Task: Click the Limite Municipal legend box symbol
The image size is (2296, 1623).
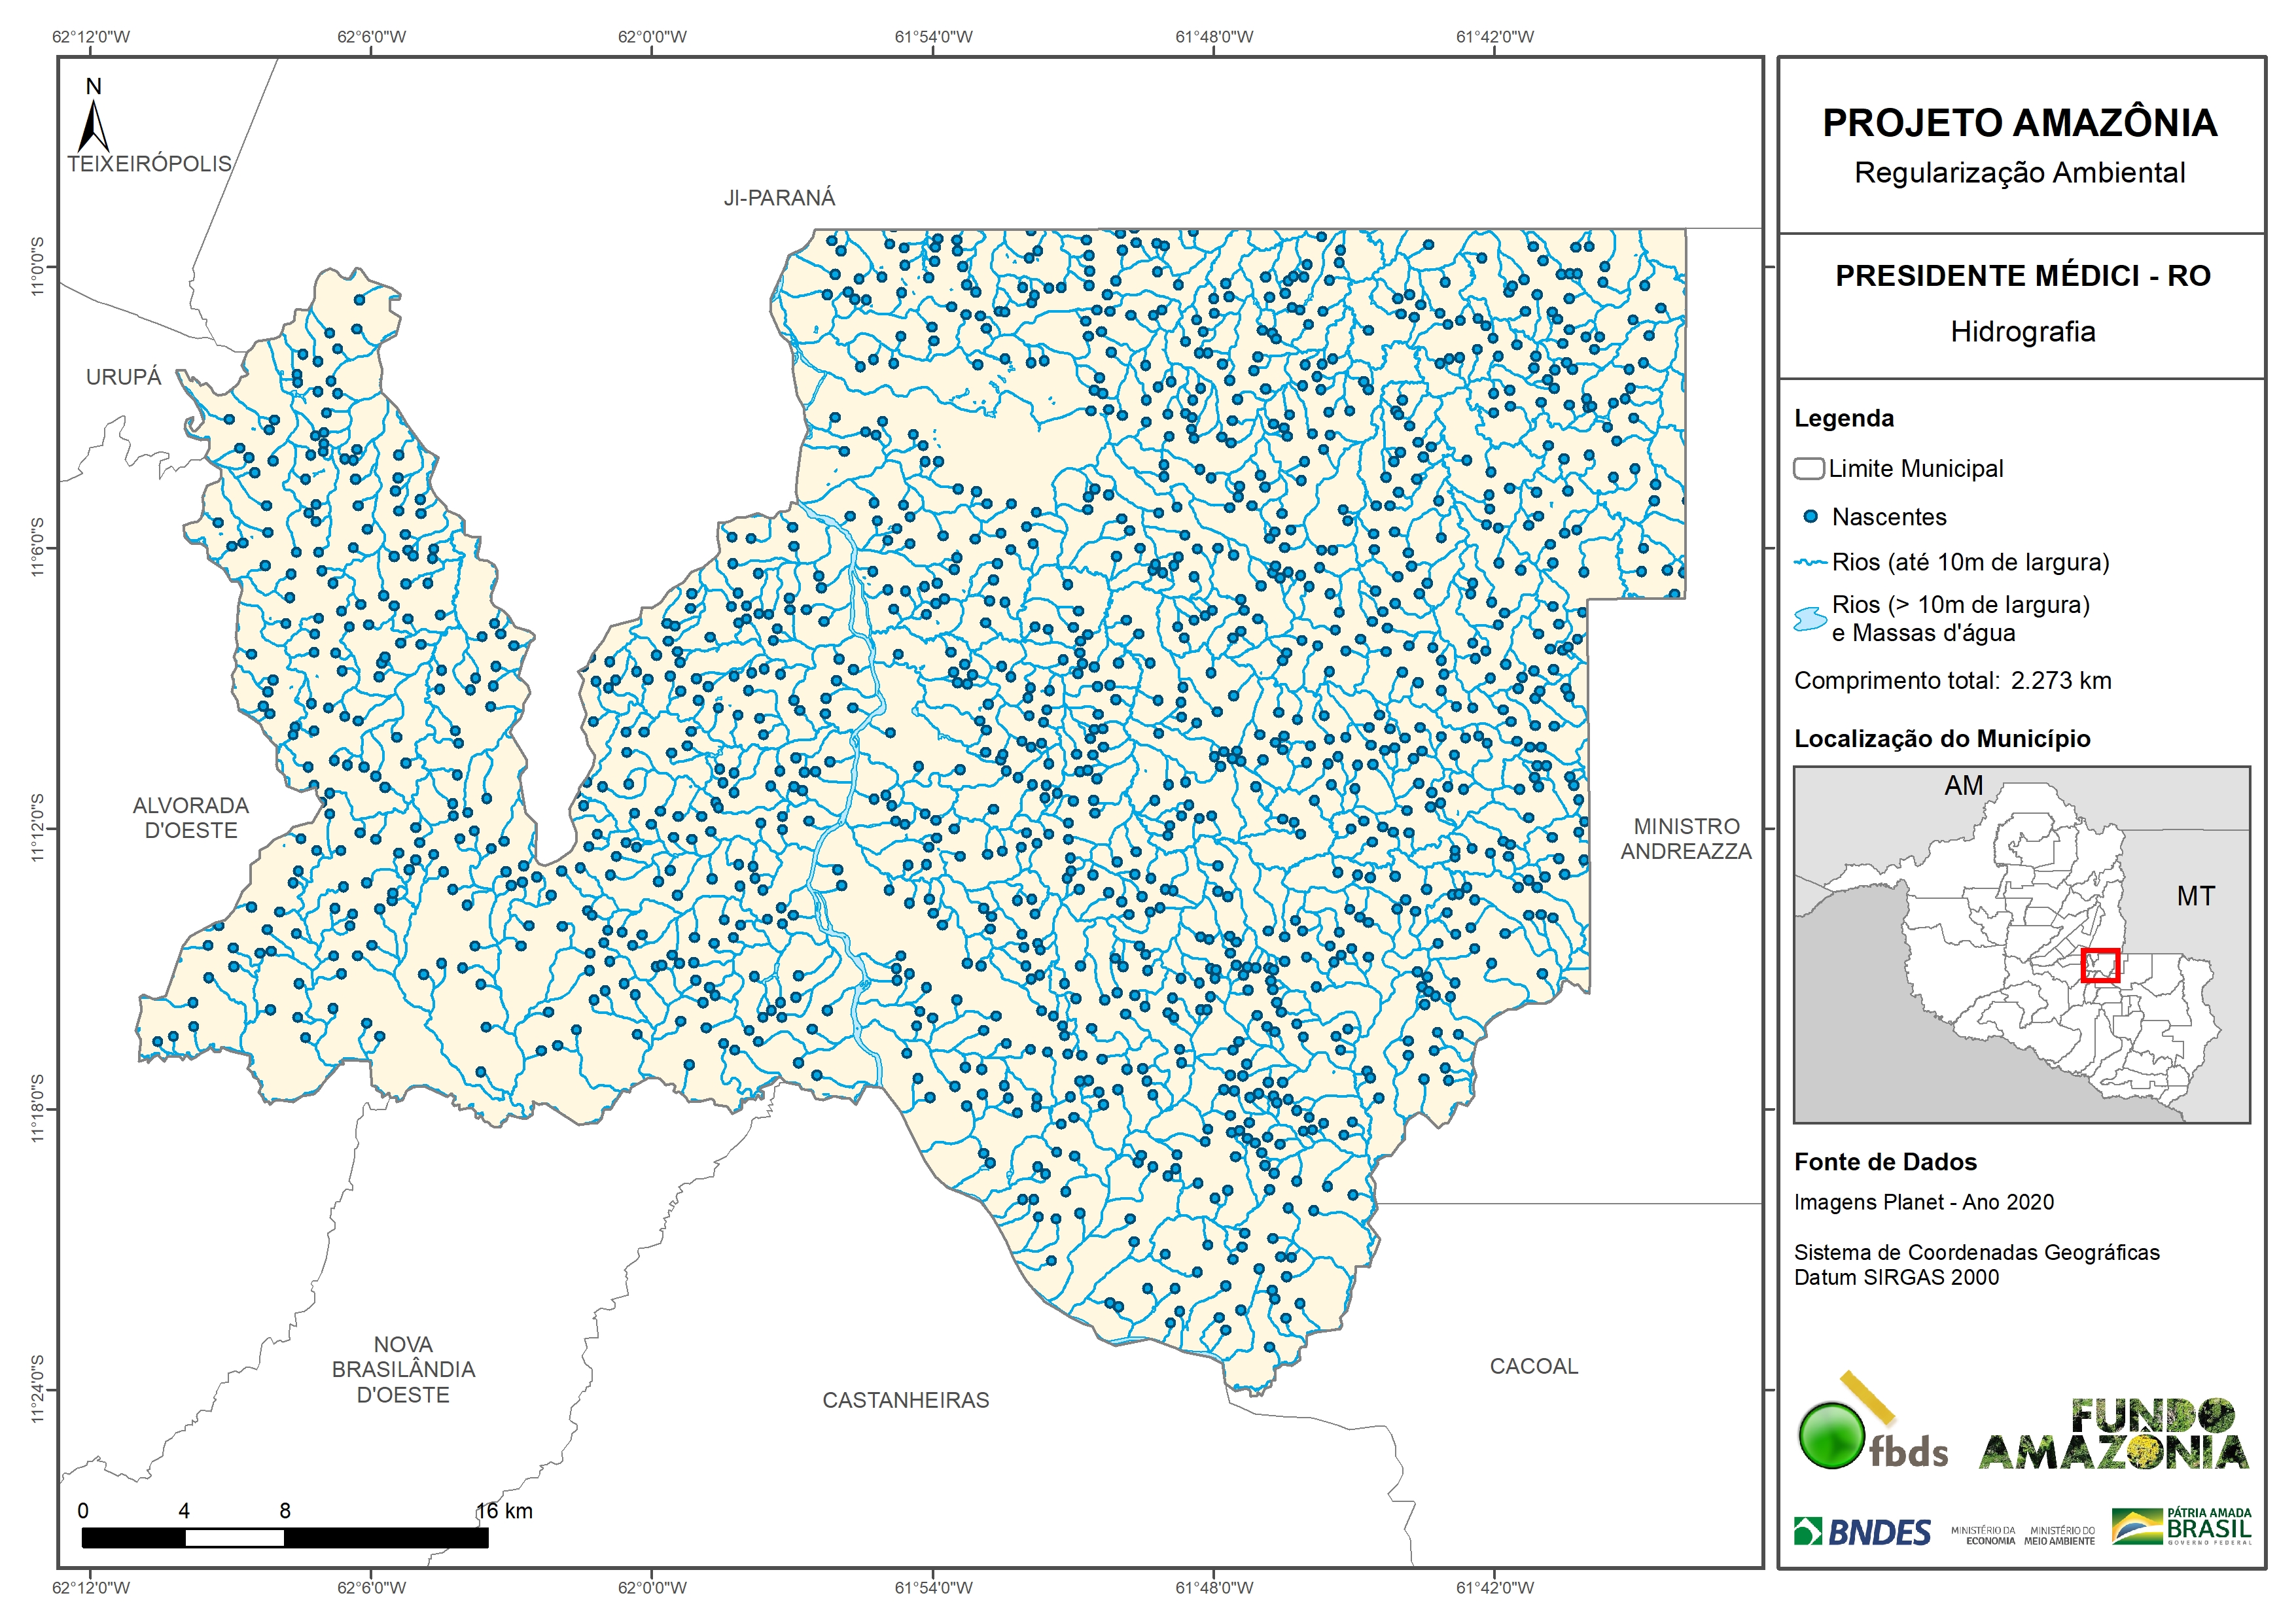Action: tap(1808, 468)
